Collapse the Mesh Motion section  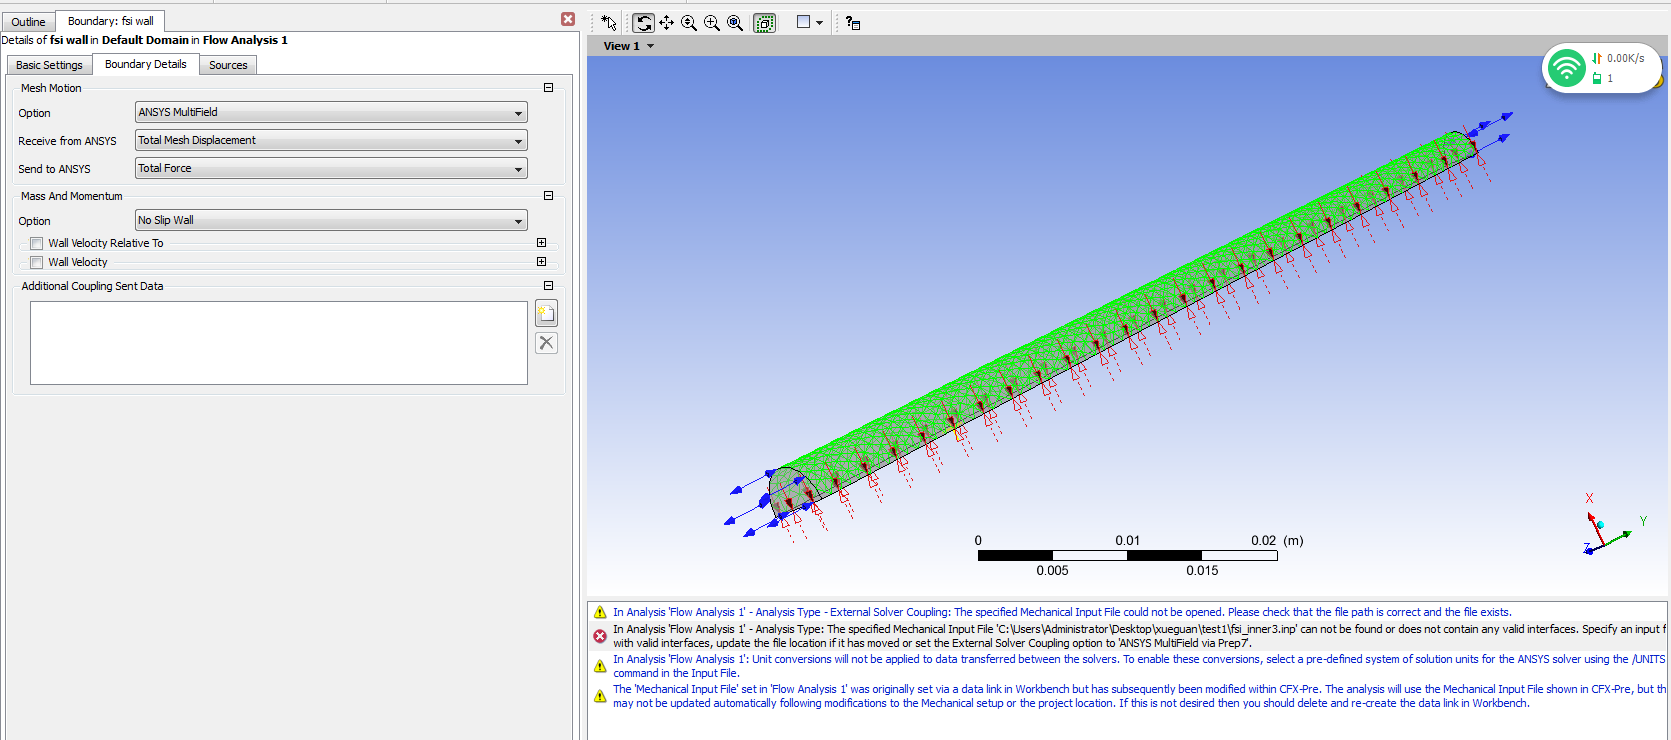pyautogui.click(x=548, y=88)
